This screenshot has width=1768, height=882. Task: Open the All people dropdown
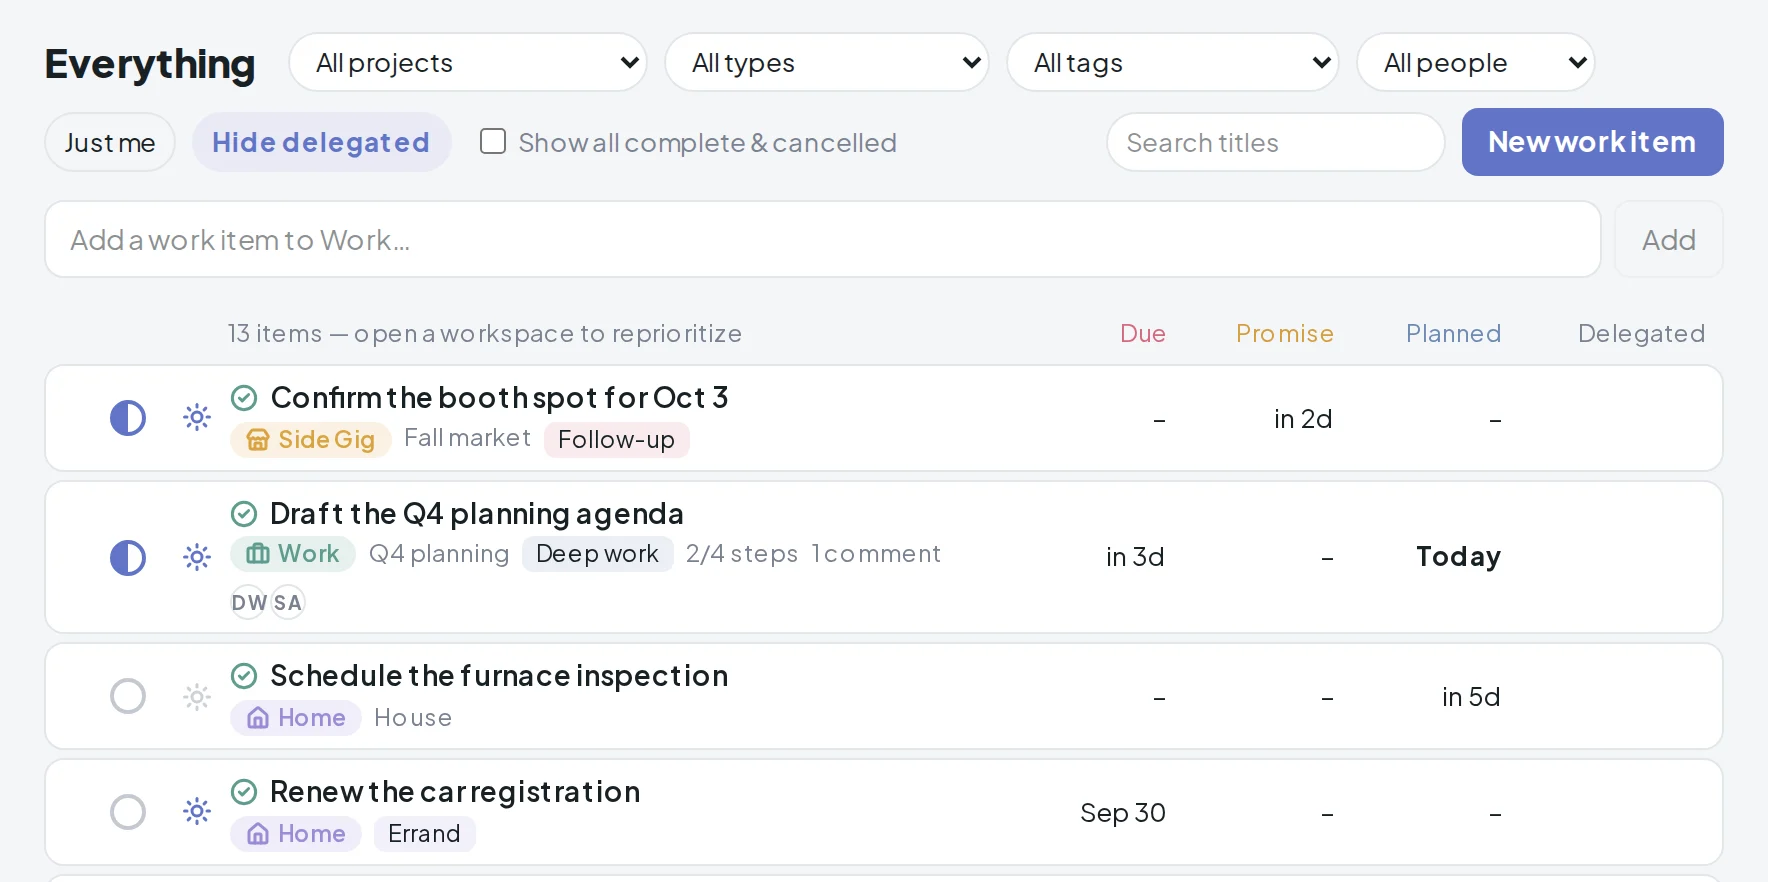pos(1476,63)
